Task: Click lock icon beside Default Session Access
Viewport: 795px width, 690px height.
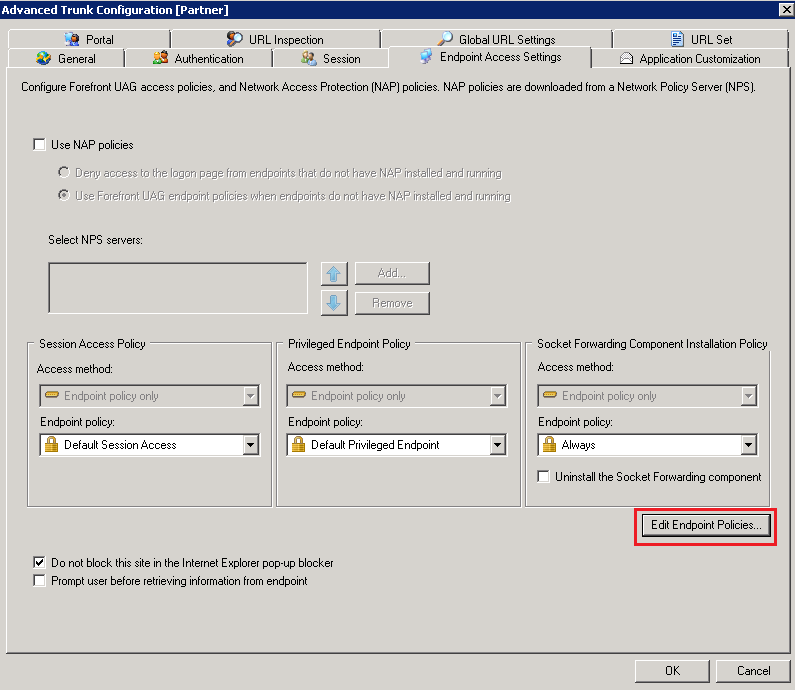Action: pyautogui.click(x=51, y=444)
